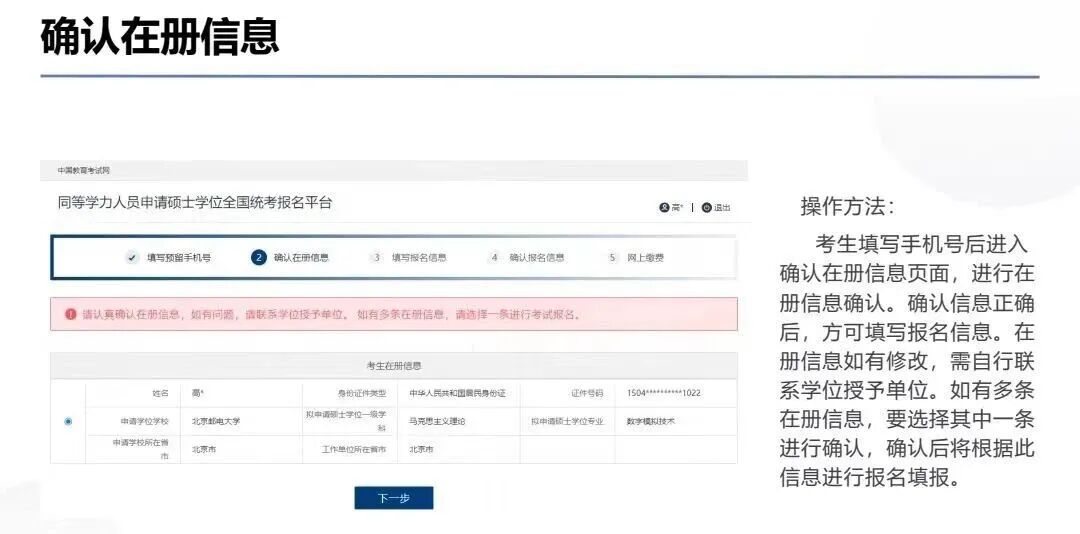Select the registration record radio button
The width and height of the screenshot is (1080, 534).
(x=68, y=421)
